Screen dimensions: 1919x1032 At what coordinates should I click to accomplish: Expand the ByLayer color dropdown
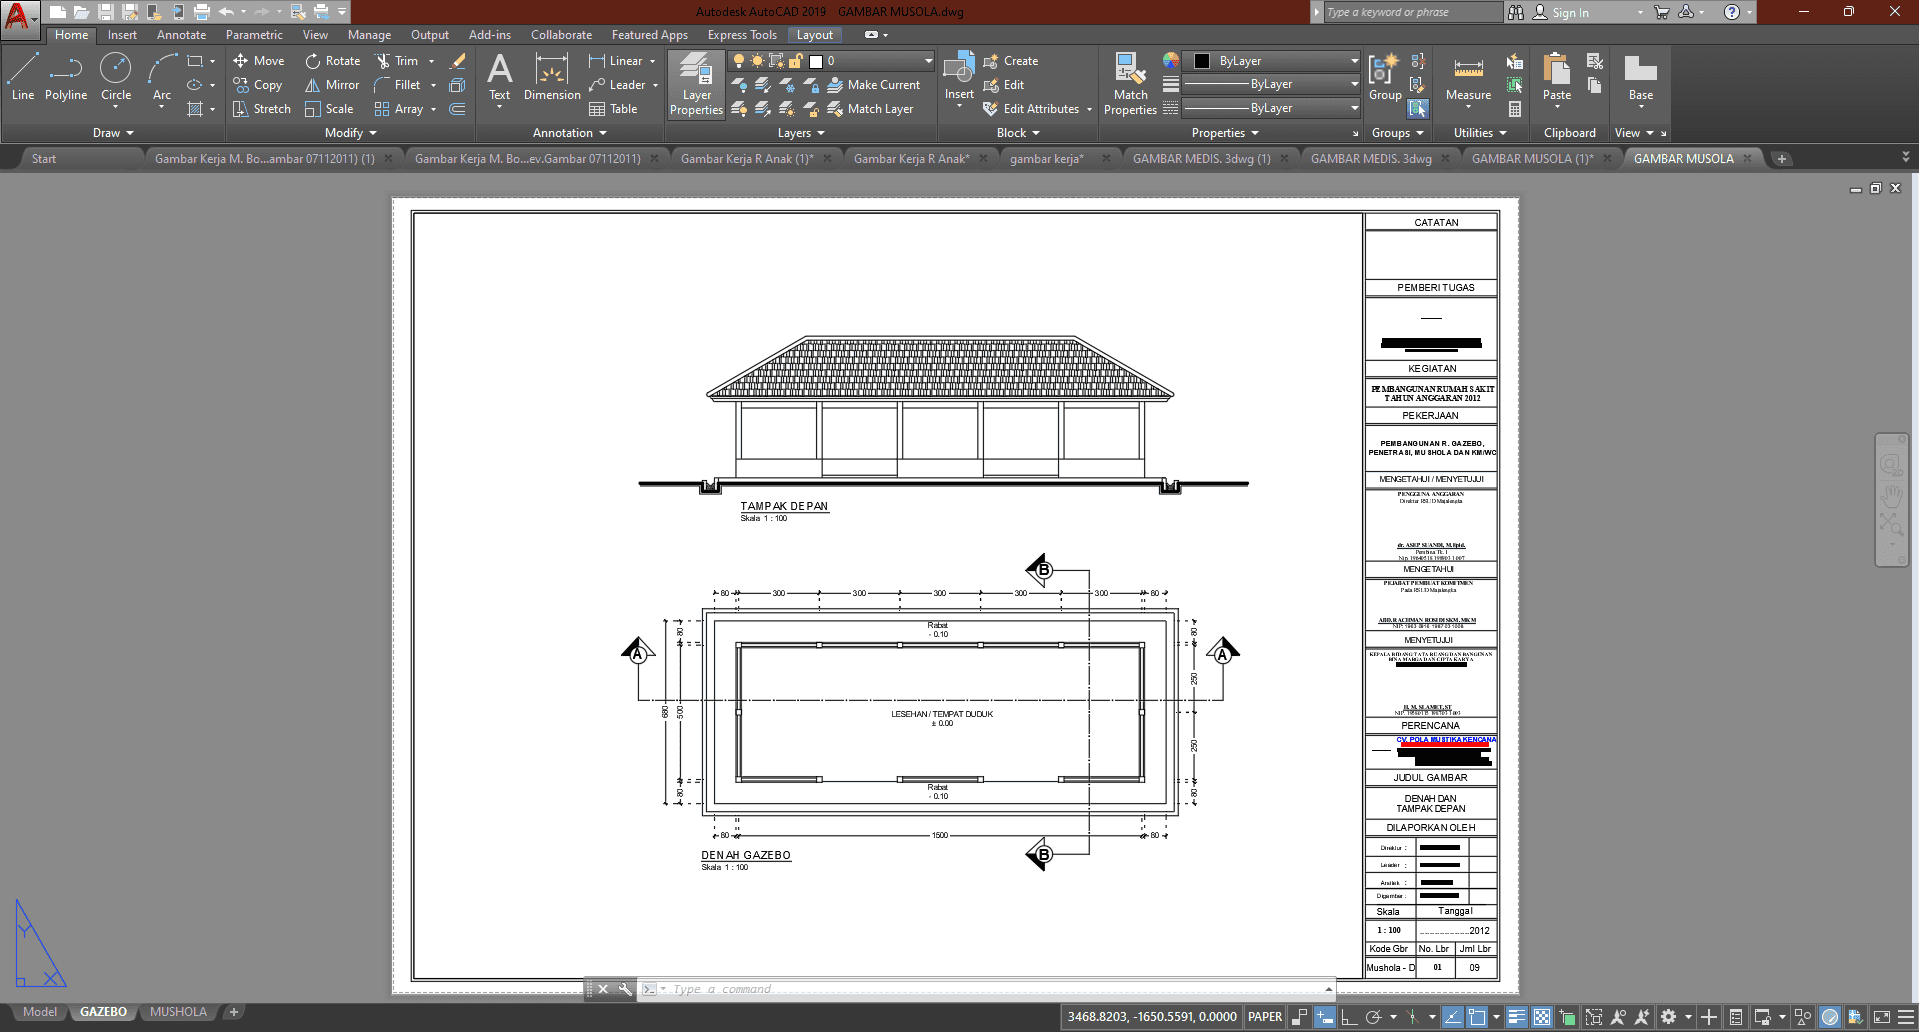click(1354, 61)
